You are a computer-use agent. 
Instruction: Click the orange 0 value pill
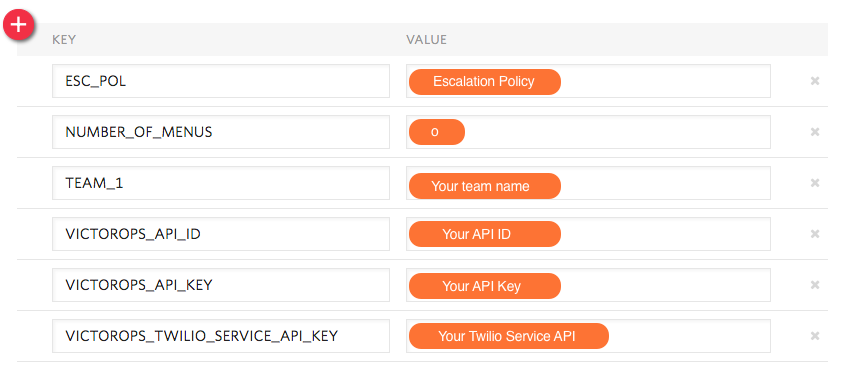point(437,132)
